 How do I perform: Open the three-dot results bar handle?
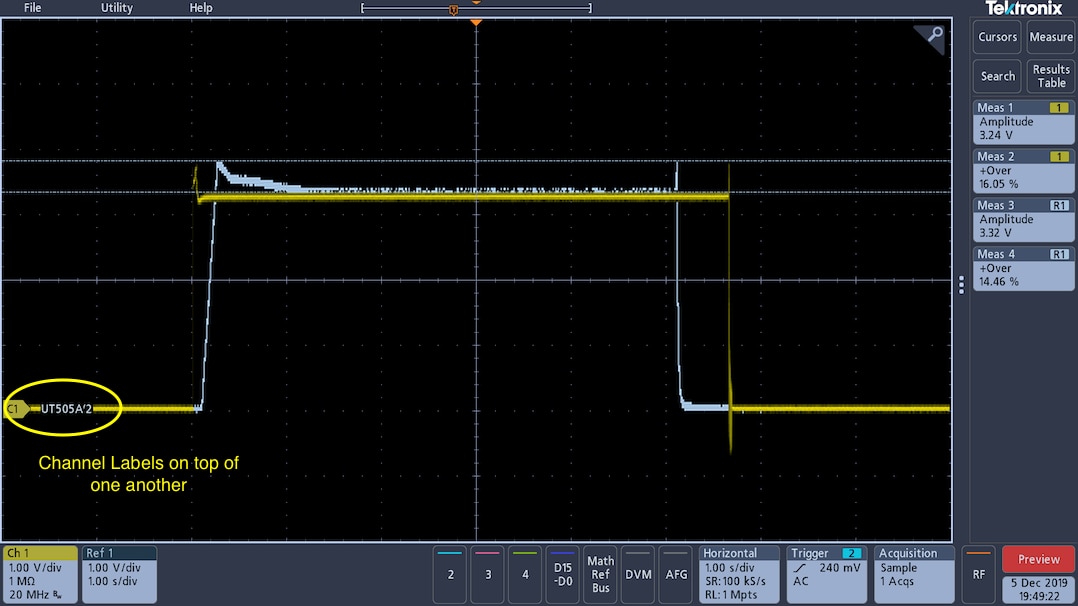tap(961, 285)
